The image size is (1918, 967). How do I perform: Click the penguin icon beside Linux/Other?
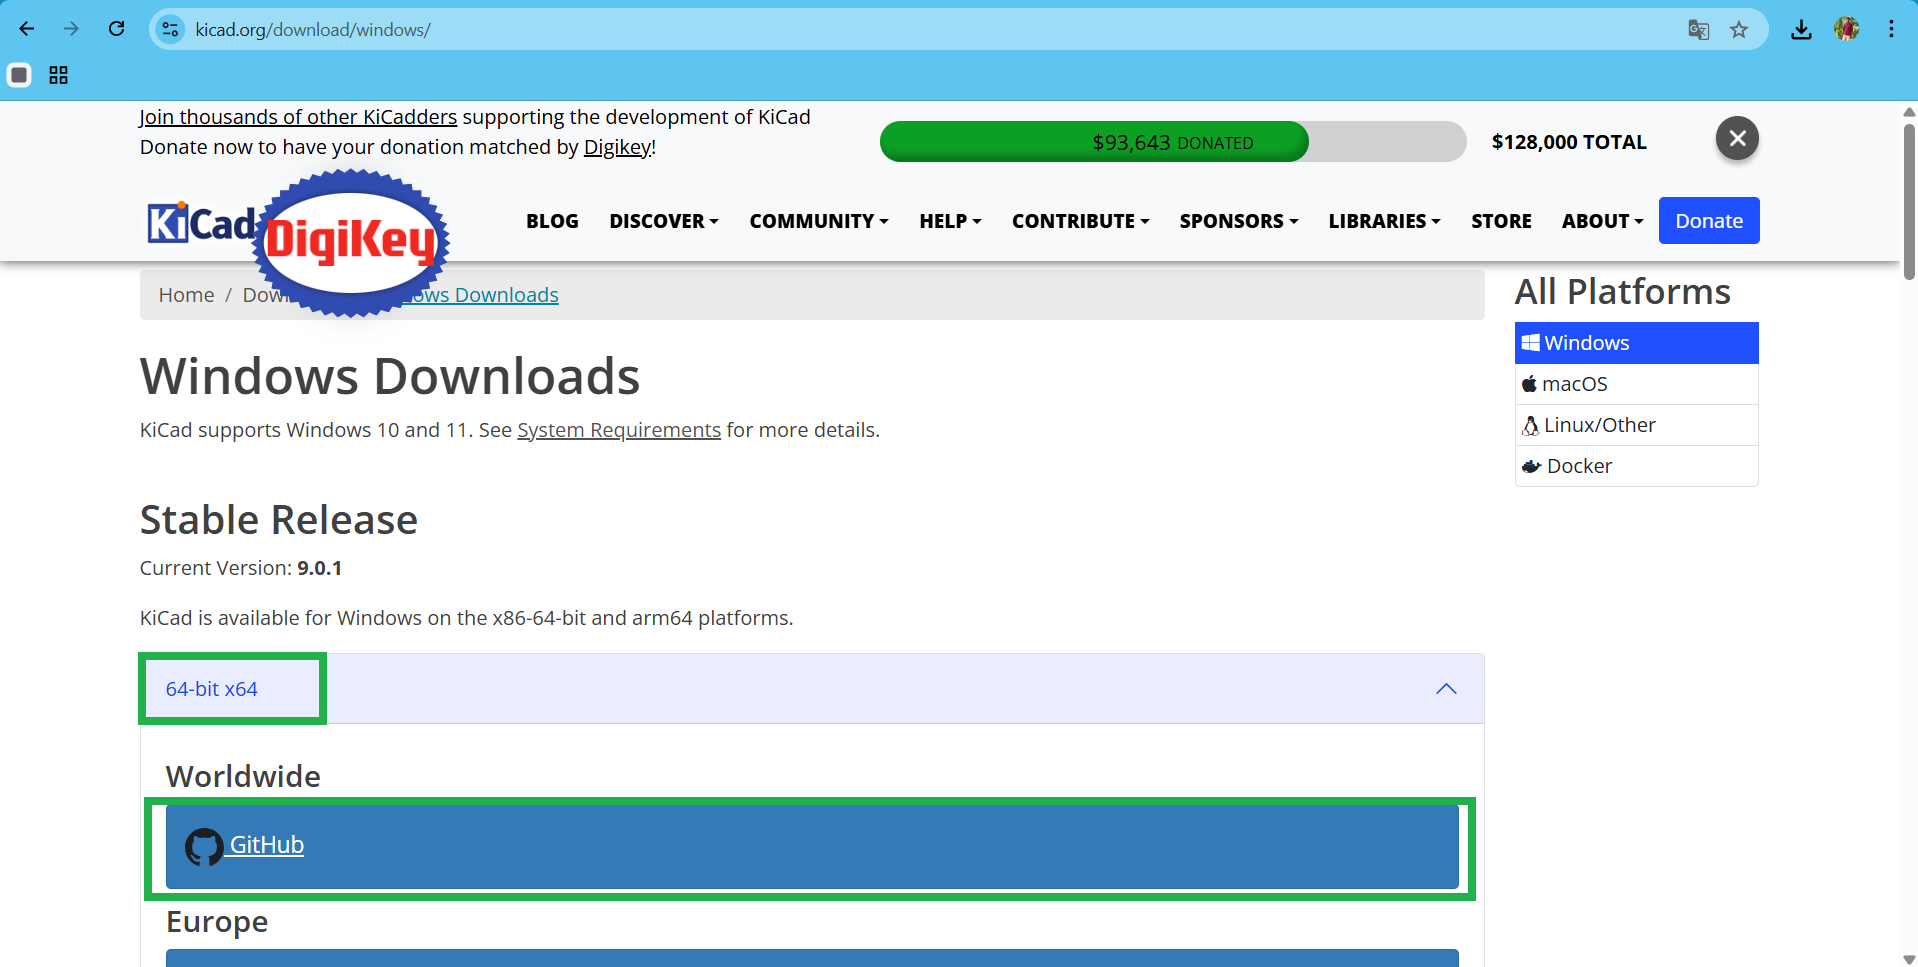(x=1530, y=426)
